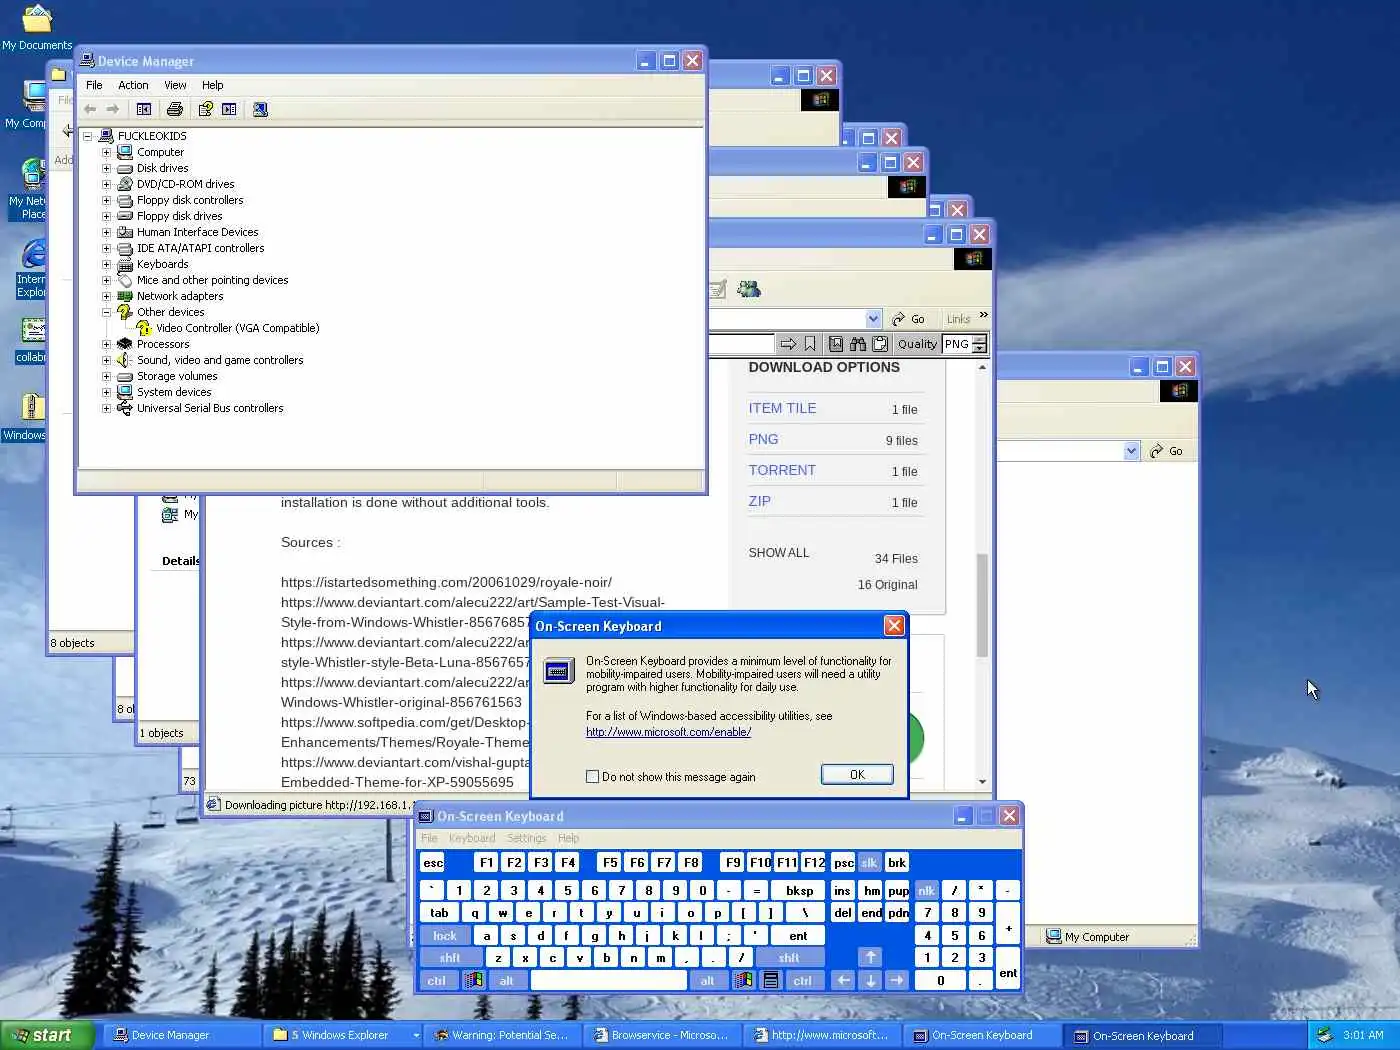Click the Video Controller warning icon
This screenshot has height=1050, width=1400.
[144, 328]
